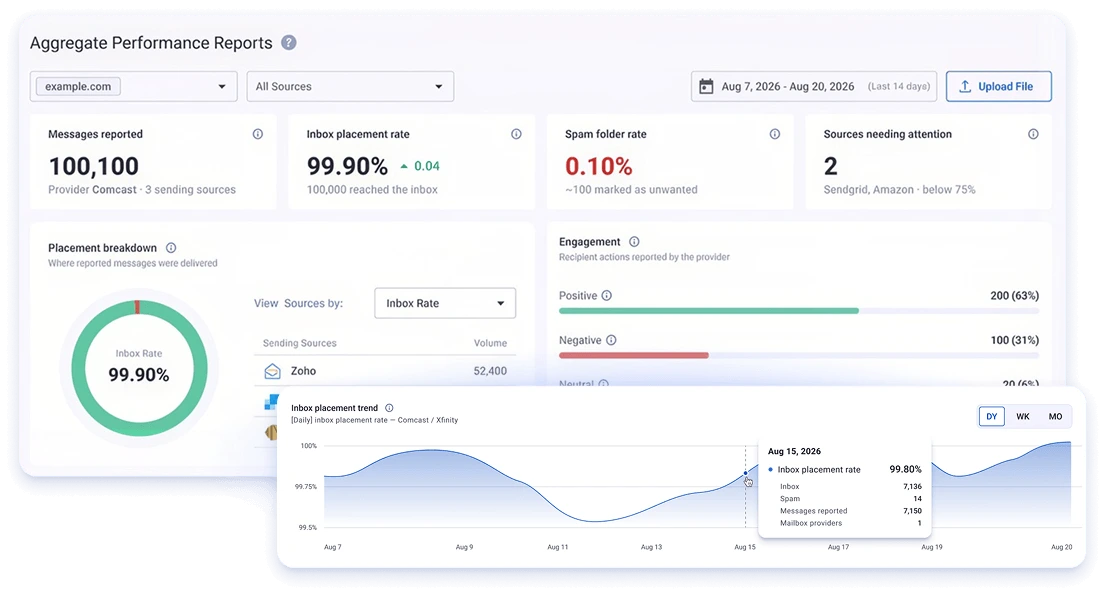
Task: Click info icon beside Negative label
Action: [611, 340]
